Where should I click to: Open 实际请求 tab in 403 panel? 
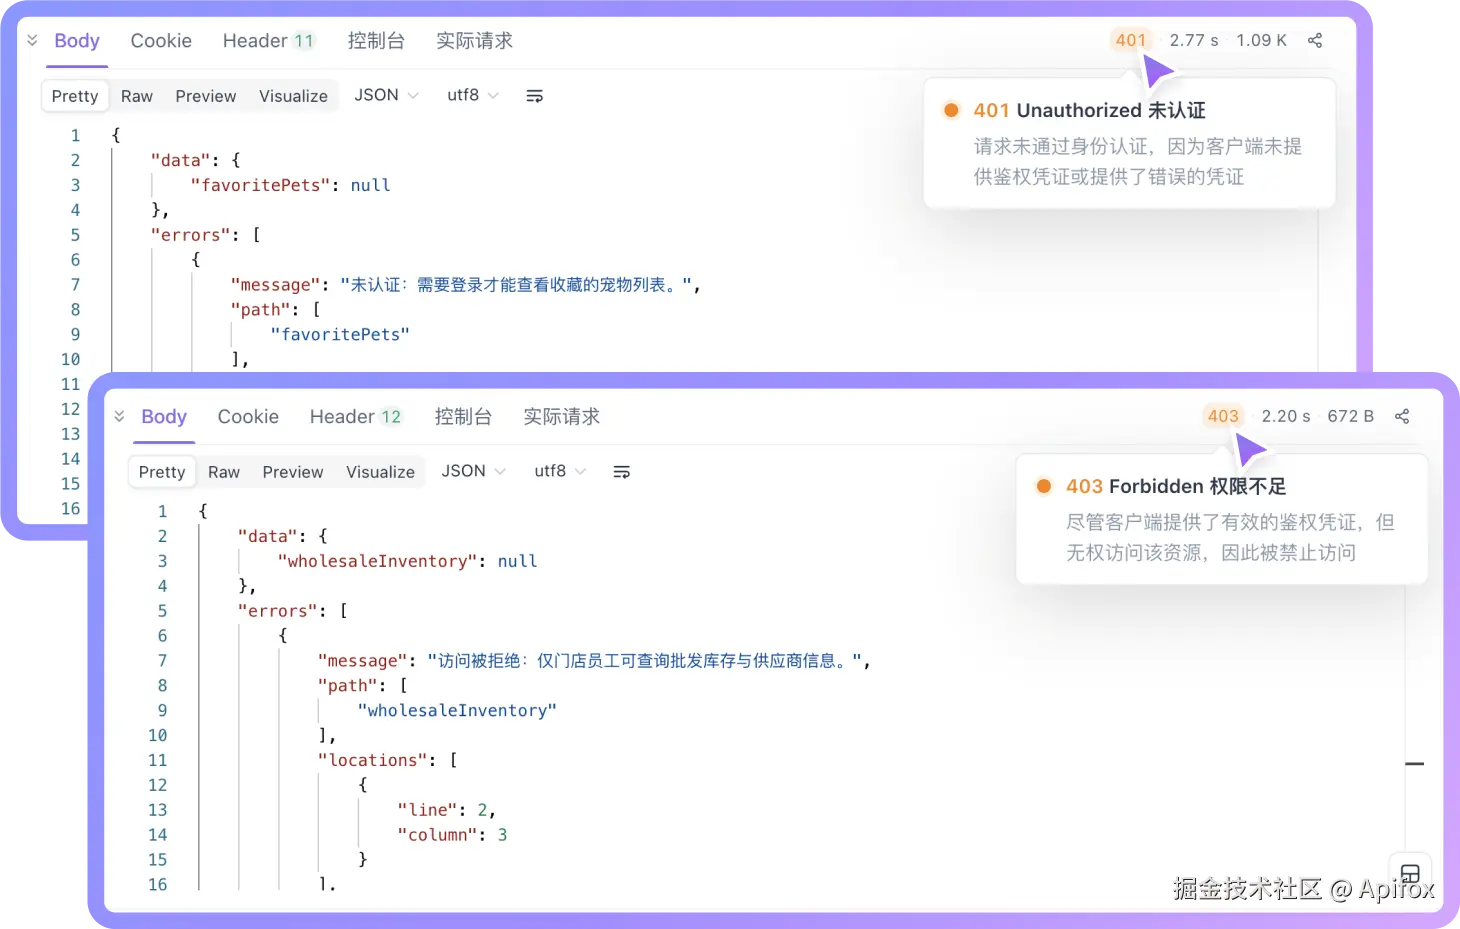click(x=561, y=417)
